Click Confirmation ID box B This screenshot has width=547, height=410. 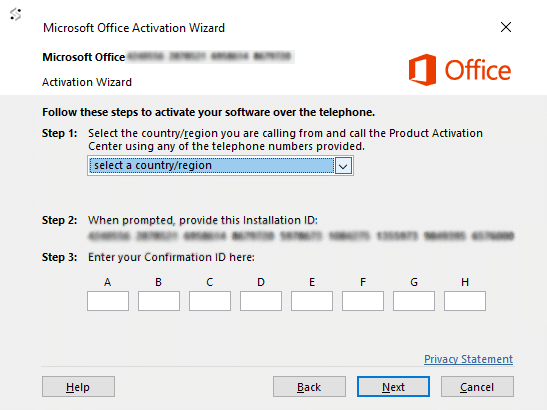pyautogui.click(x=159, y=301)
